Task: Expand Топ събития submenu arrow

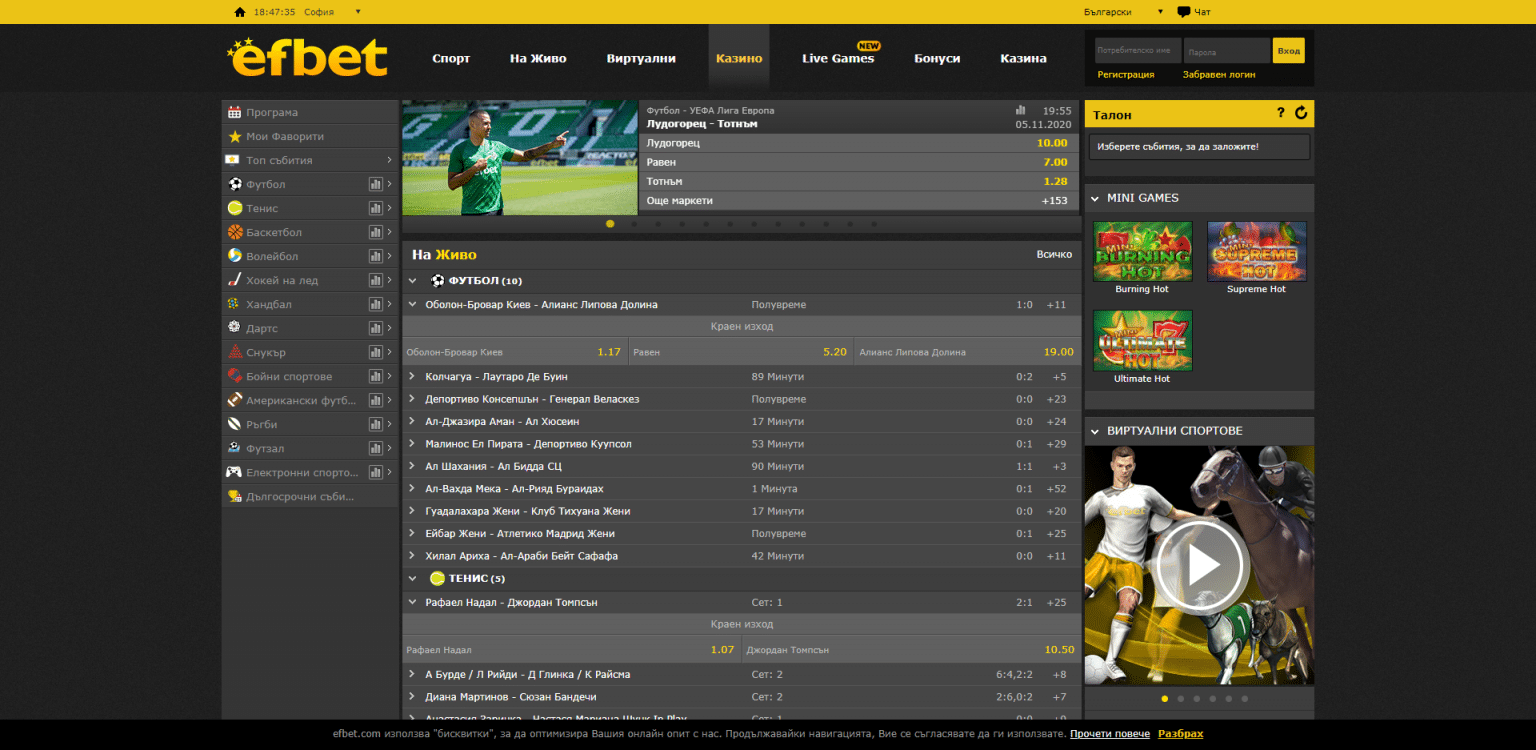Action: [x=389, y=160]
